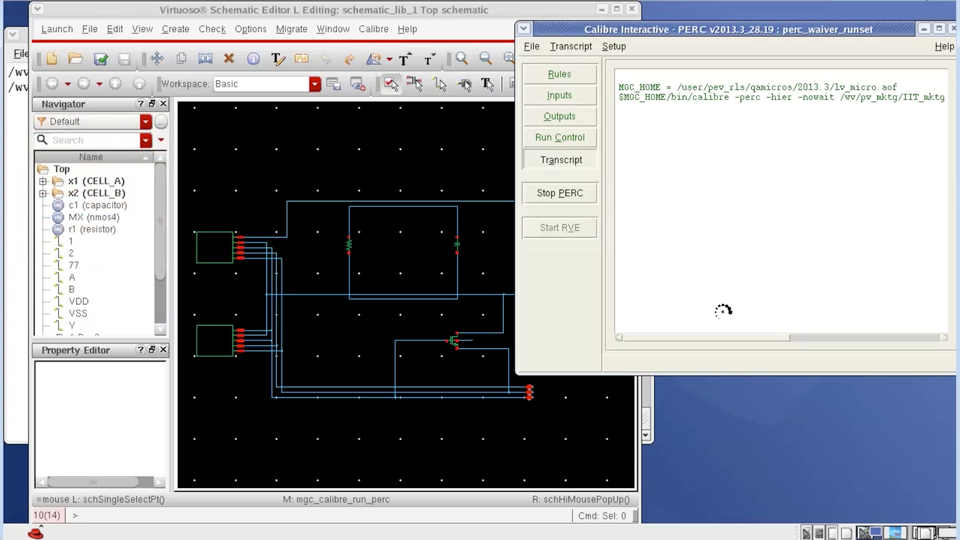
Task: Click the Save Workspace icon
Action: pyautogui.click(x=334, y=84)
